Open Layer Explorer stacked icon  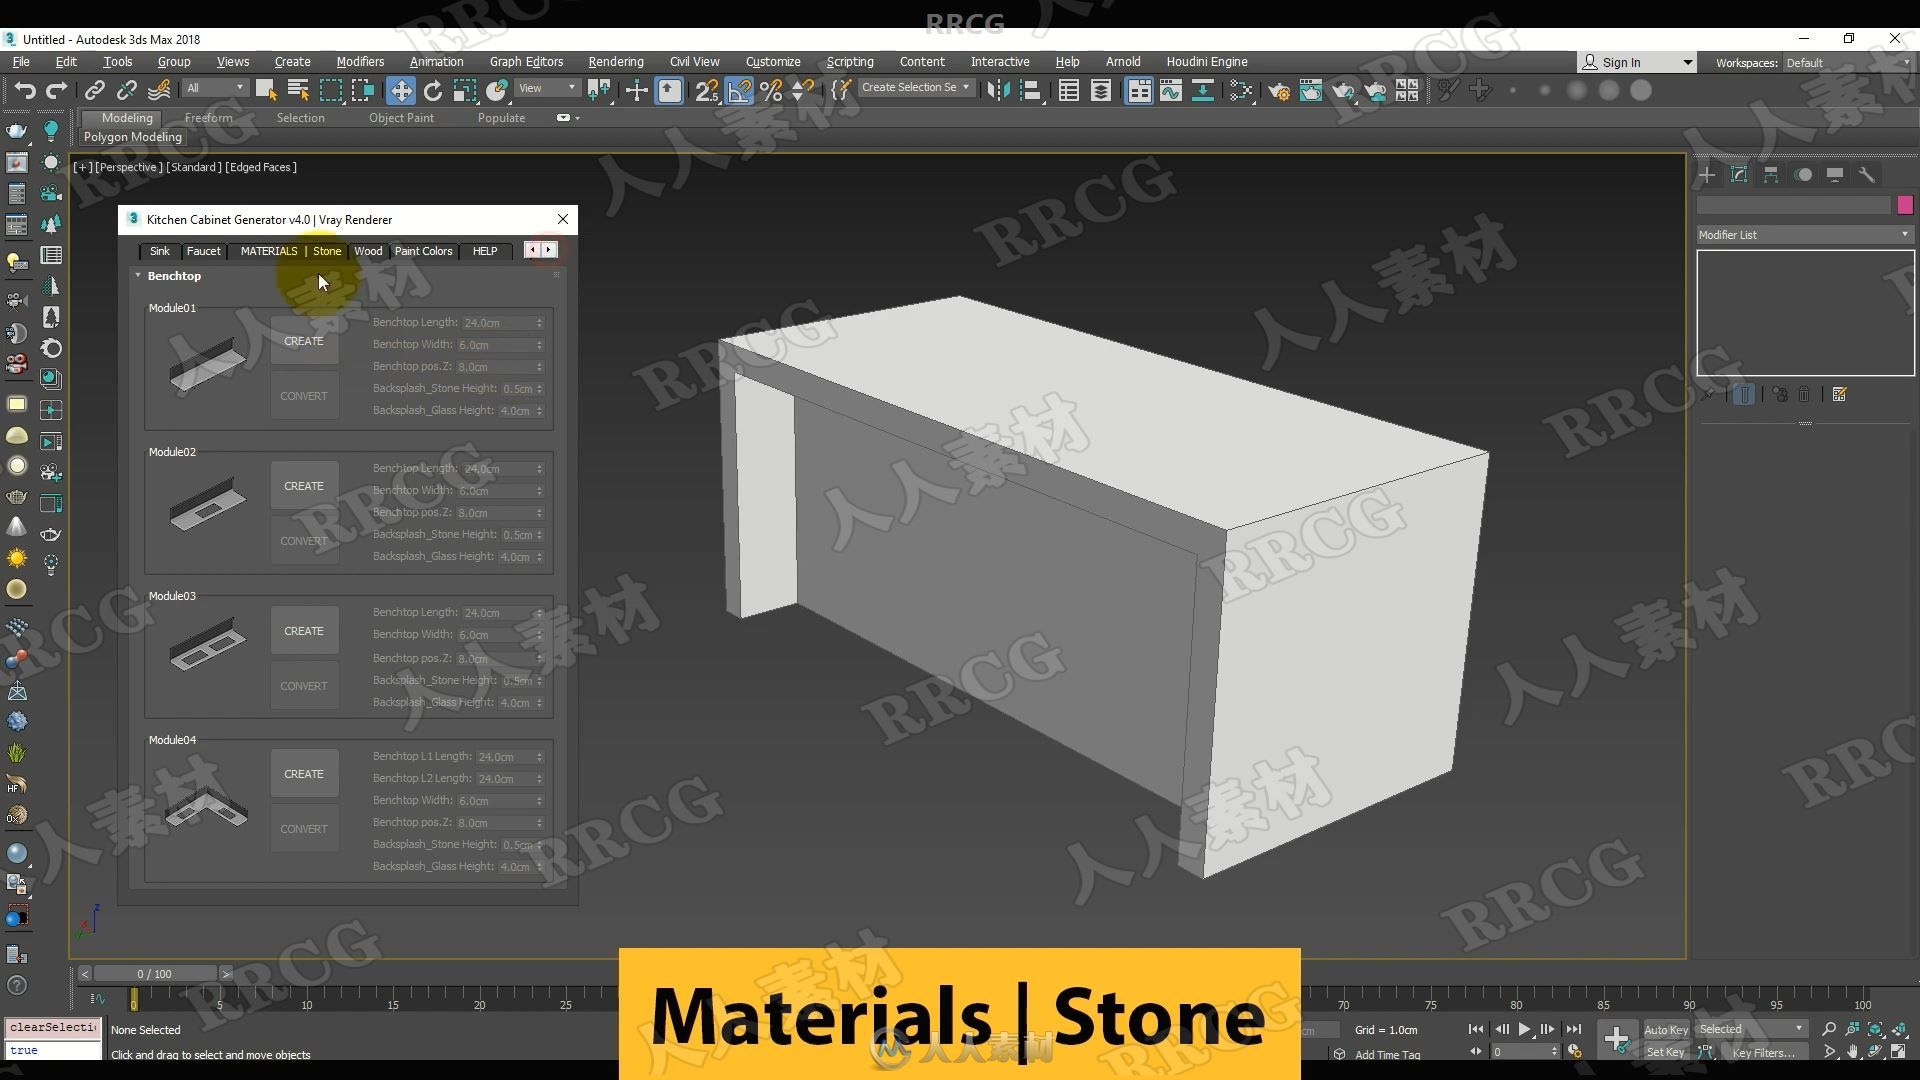pyautogui.click(x=1100, y=91)
